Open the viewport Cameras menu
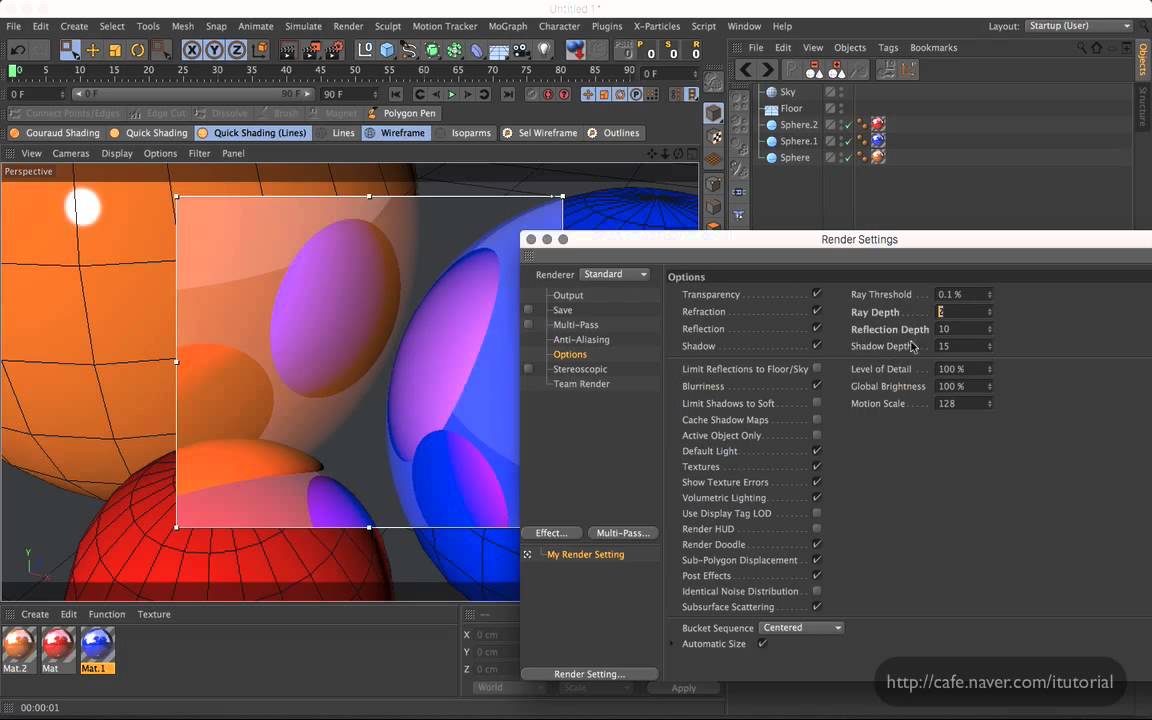 coord(71,154)
